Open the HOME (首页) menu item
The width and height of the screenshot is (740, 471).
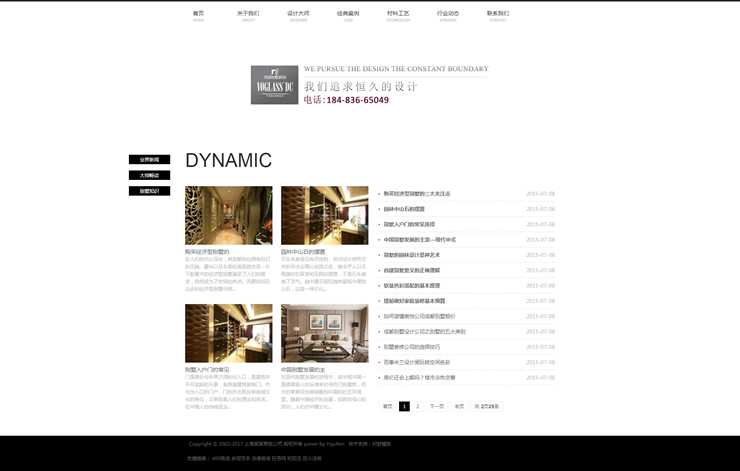pos(198,15)
